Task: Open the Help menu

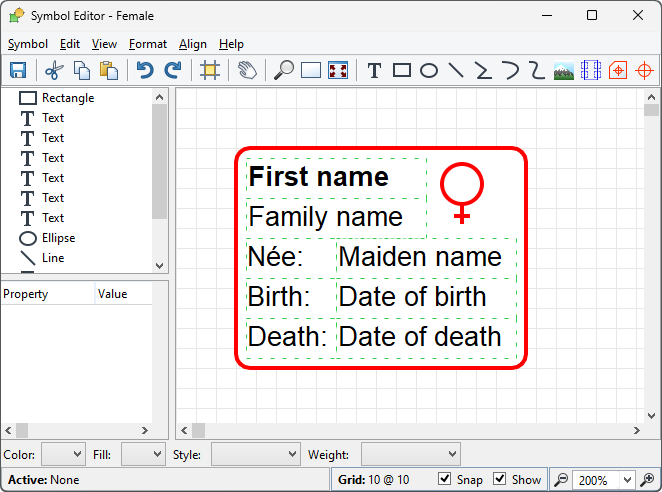Action: click(x=231, y=44)
